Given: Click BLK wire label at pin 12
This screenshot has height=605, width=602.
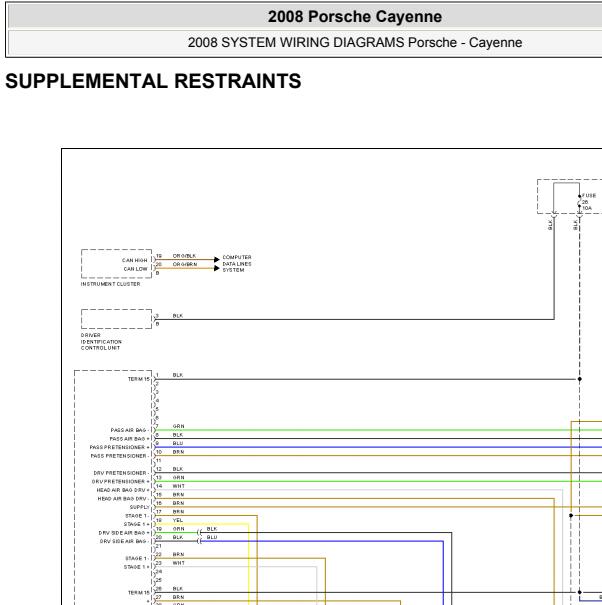Looking at the screenshot, I should (x=178, y=469).
